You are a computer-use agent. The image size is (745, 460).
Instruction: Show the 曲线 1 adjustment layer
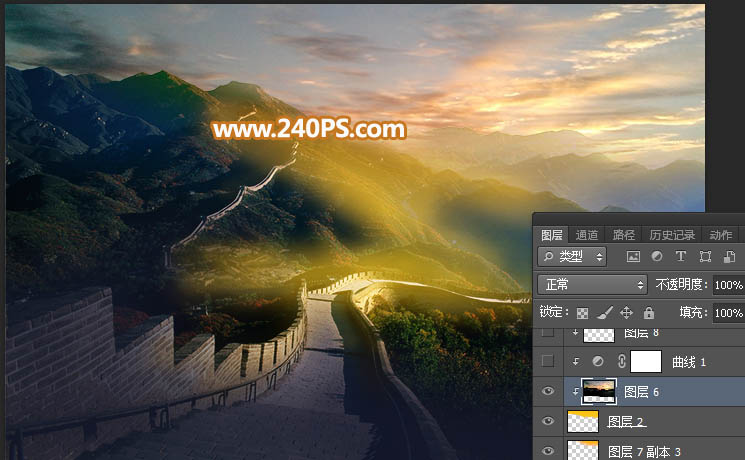click(x=547, y=361)
